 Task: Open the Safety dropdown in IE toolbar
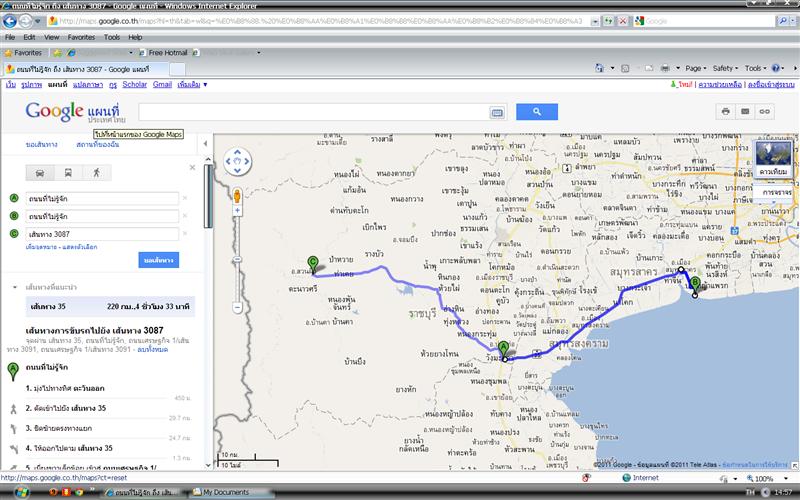tap(727, 68)
